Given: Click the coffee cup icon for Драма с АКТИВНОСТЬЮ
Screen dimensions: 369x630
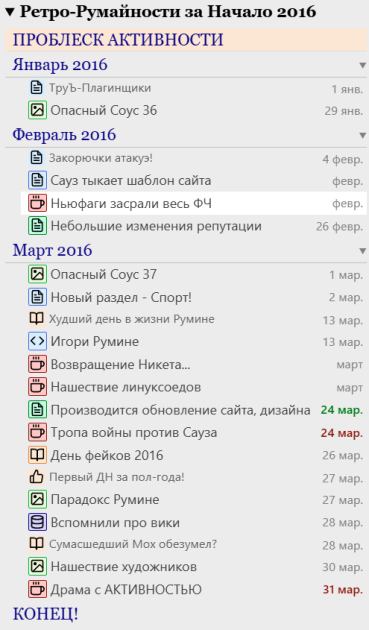Looking at the screenshot, I should [x=37, y=589].
